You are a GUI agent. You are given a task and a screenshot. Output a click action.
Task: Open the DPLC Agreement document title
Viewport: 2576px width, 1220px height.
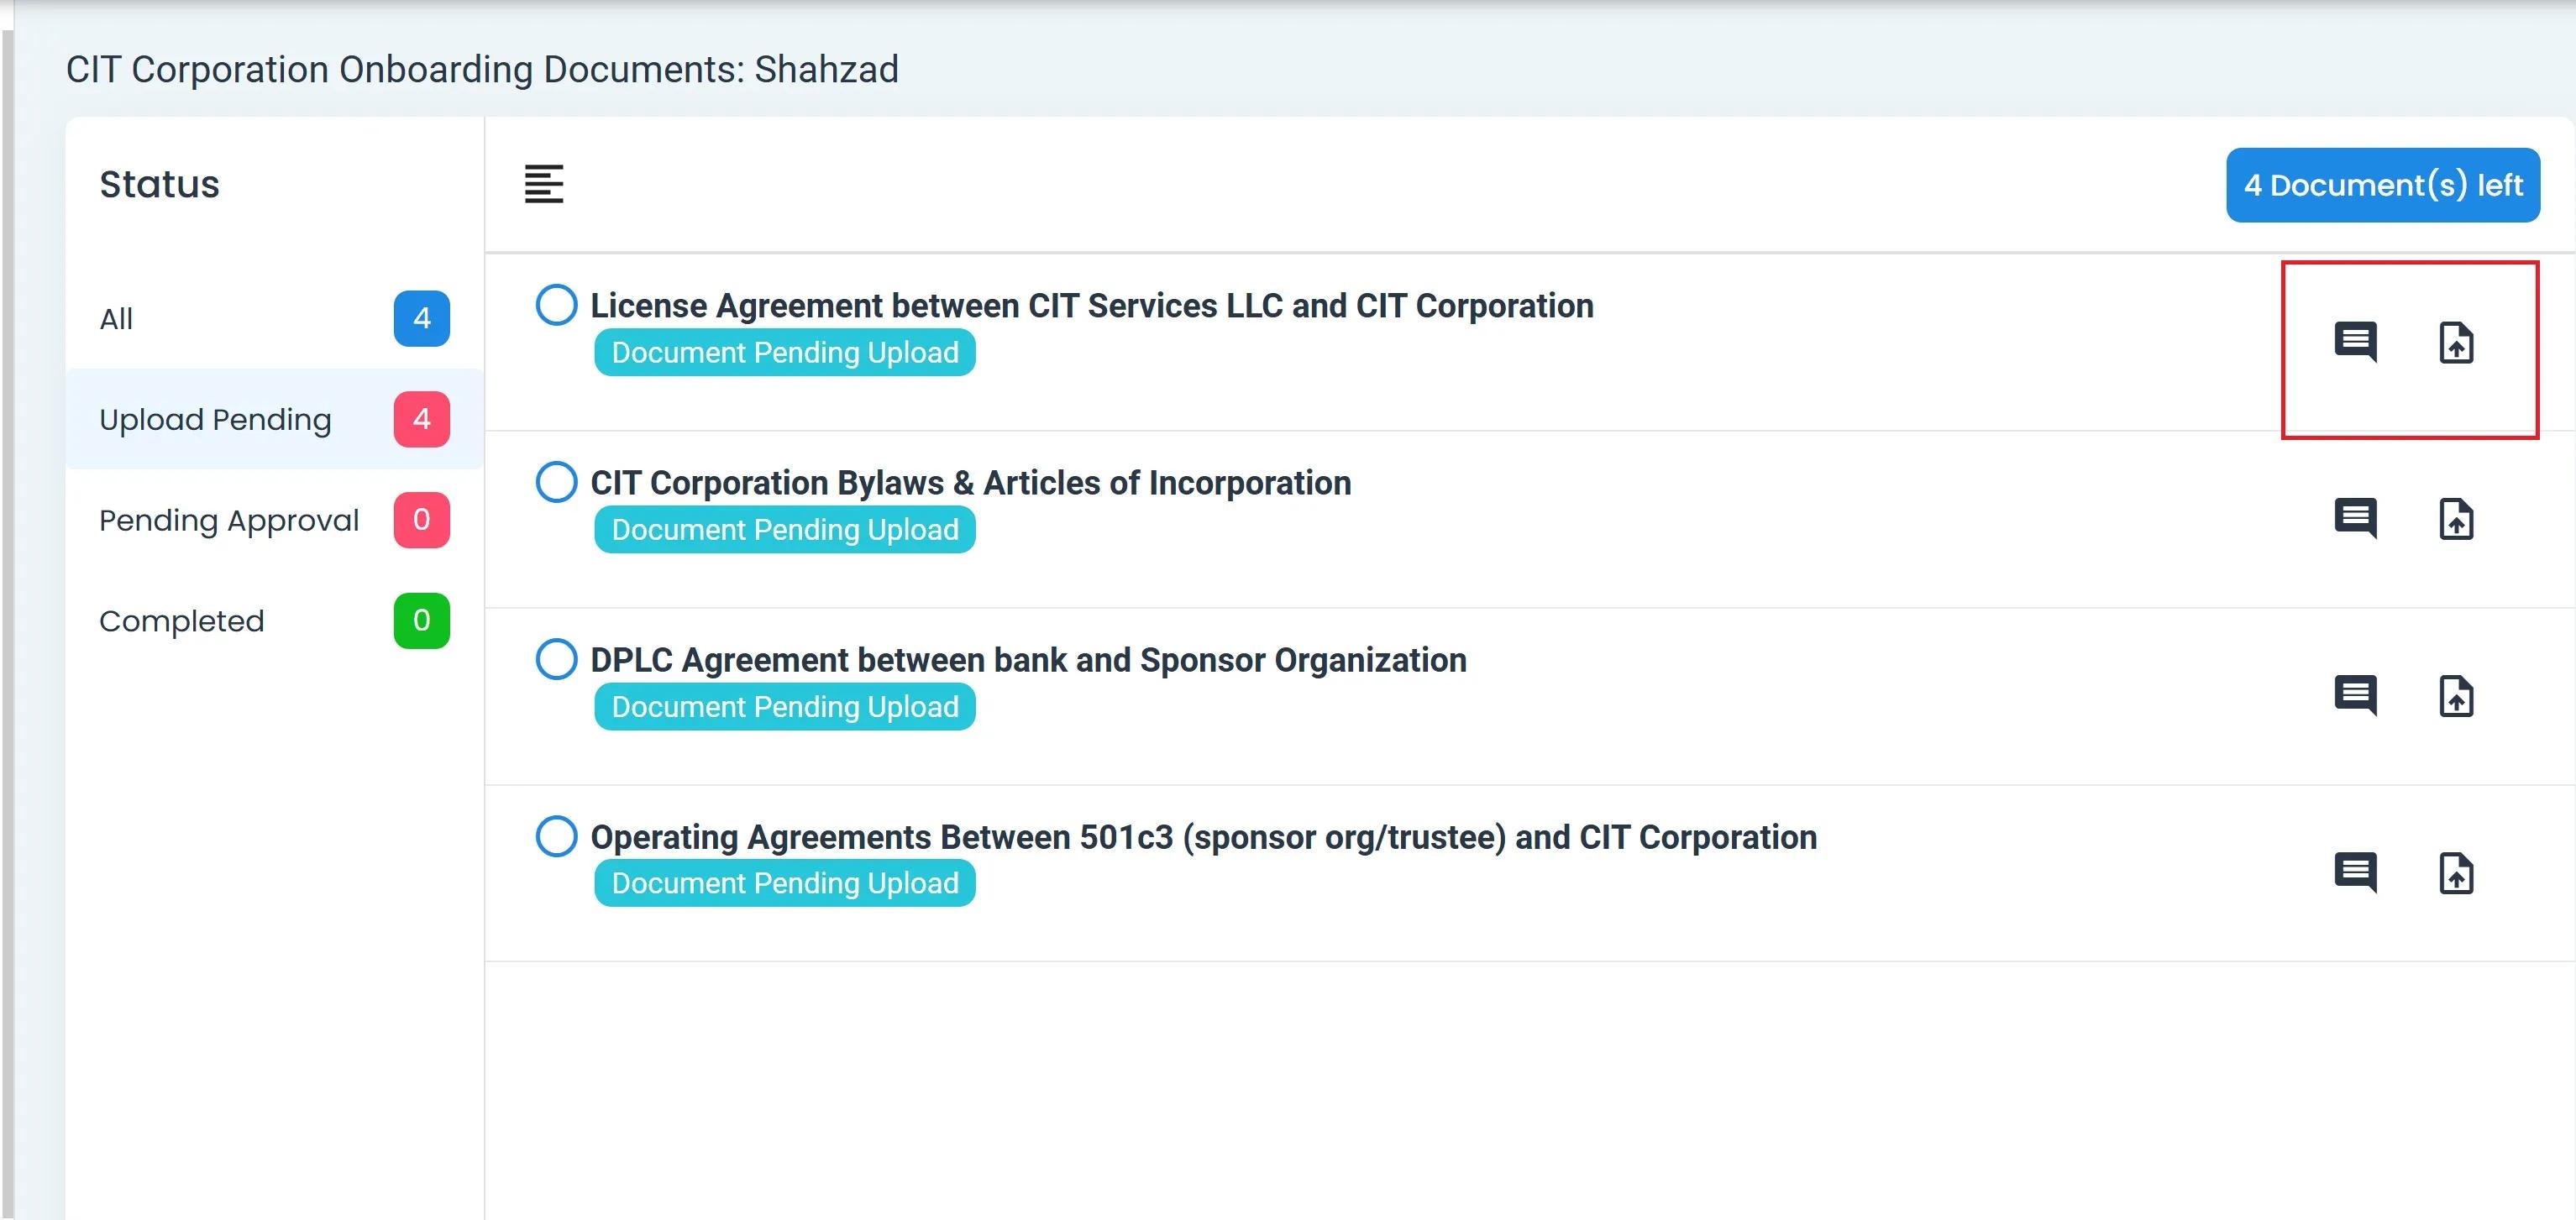pos(1028,660)
